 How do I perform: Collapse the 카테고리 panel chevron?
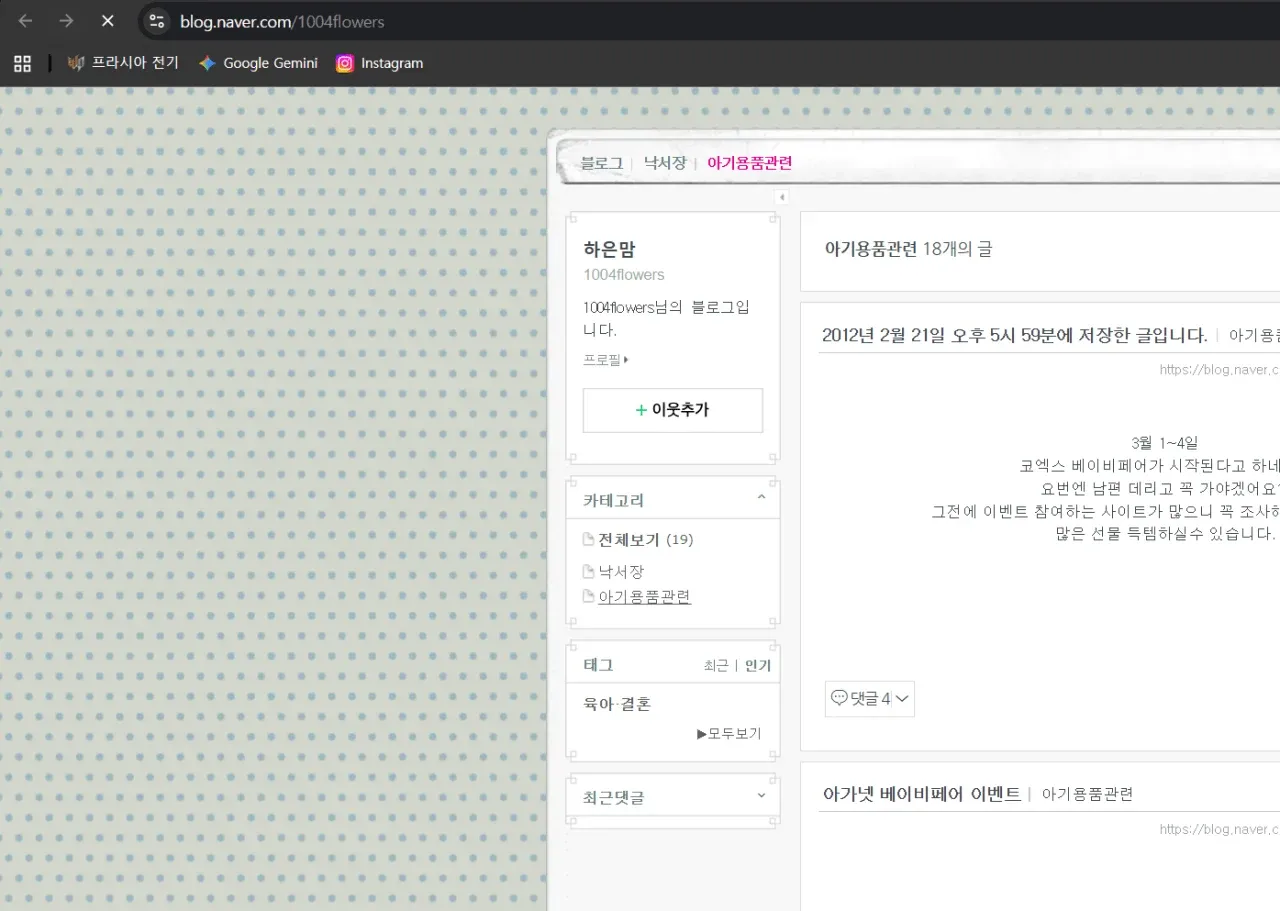click(x=760, y=496)
